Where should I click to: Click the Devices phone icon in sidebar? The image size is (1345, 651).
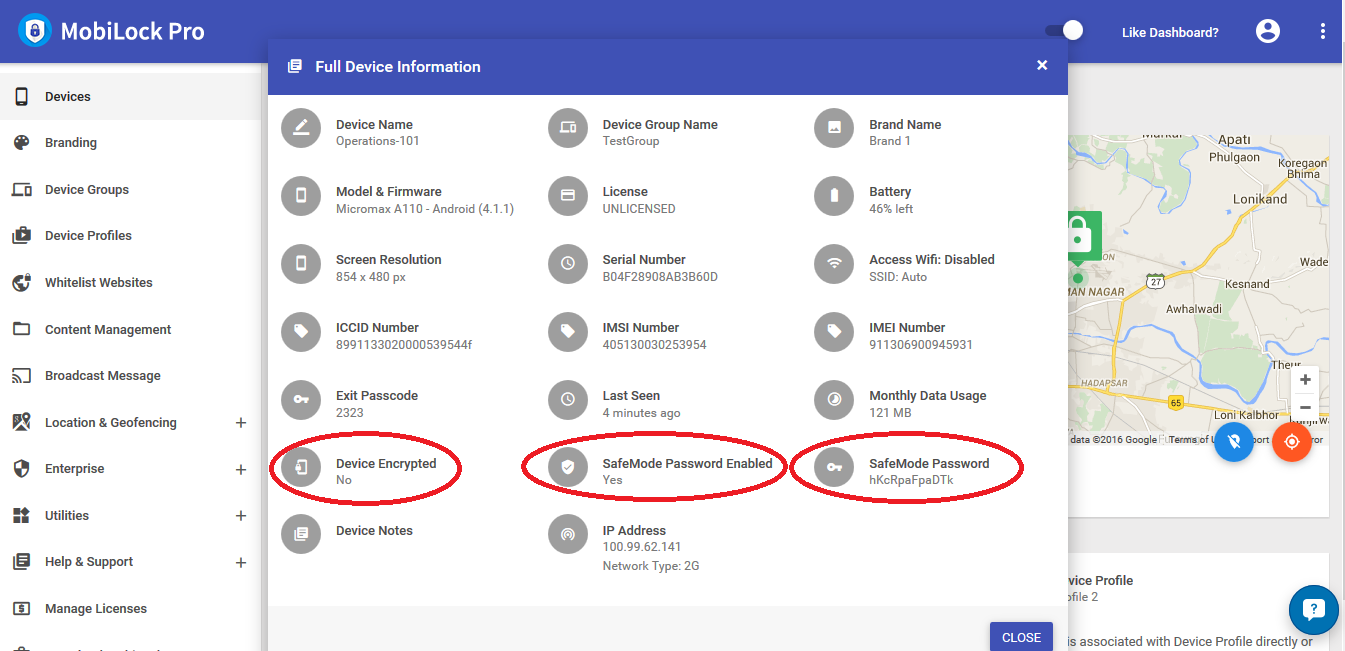(21, 97)
